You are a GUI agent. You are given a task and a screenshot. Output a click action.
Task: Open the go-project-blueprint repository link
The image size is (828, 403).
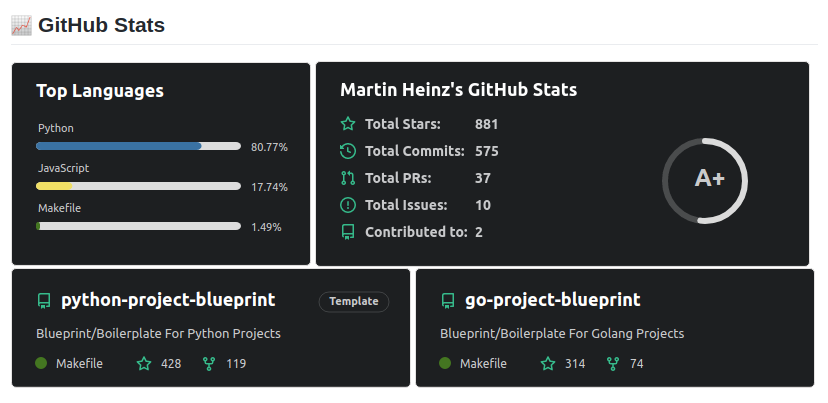[x=552, y=300]
